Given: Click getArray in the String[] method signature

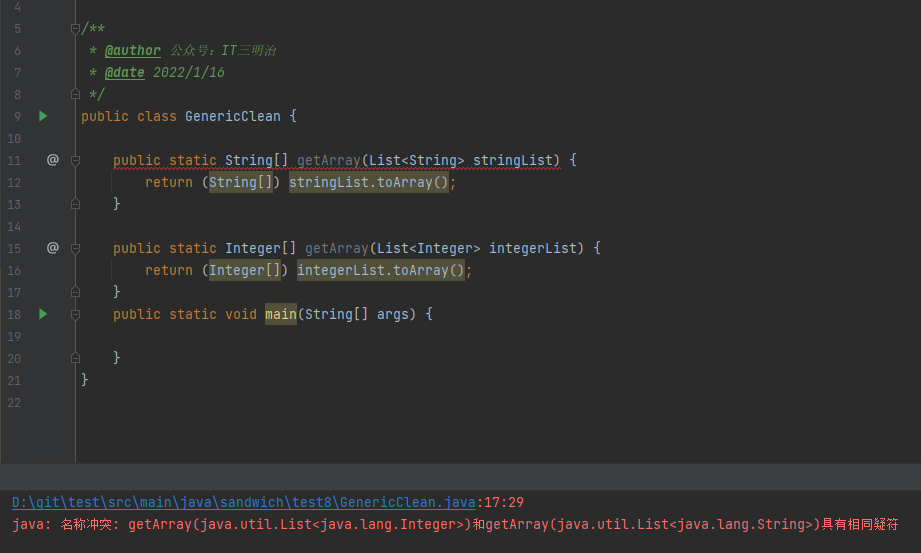Looking at the screenshot, I should point(328,160).
